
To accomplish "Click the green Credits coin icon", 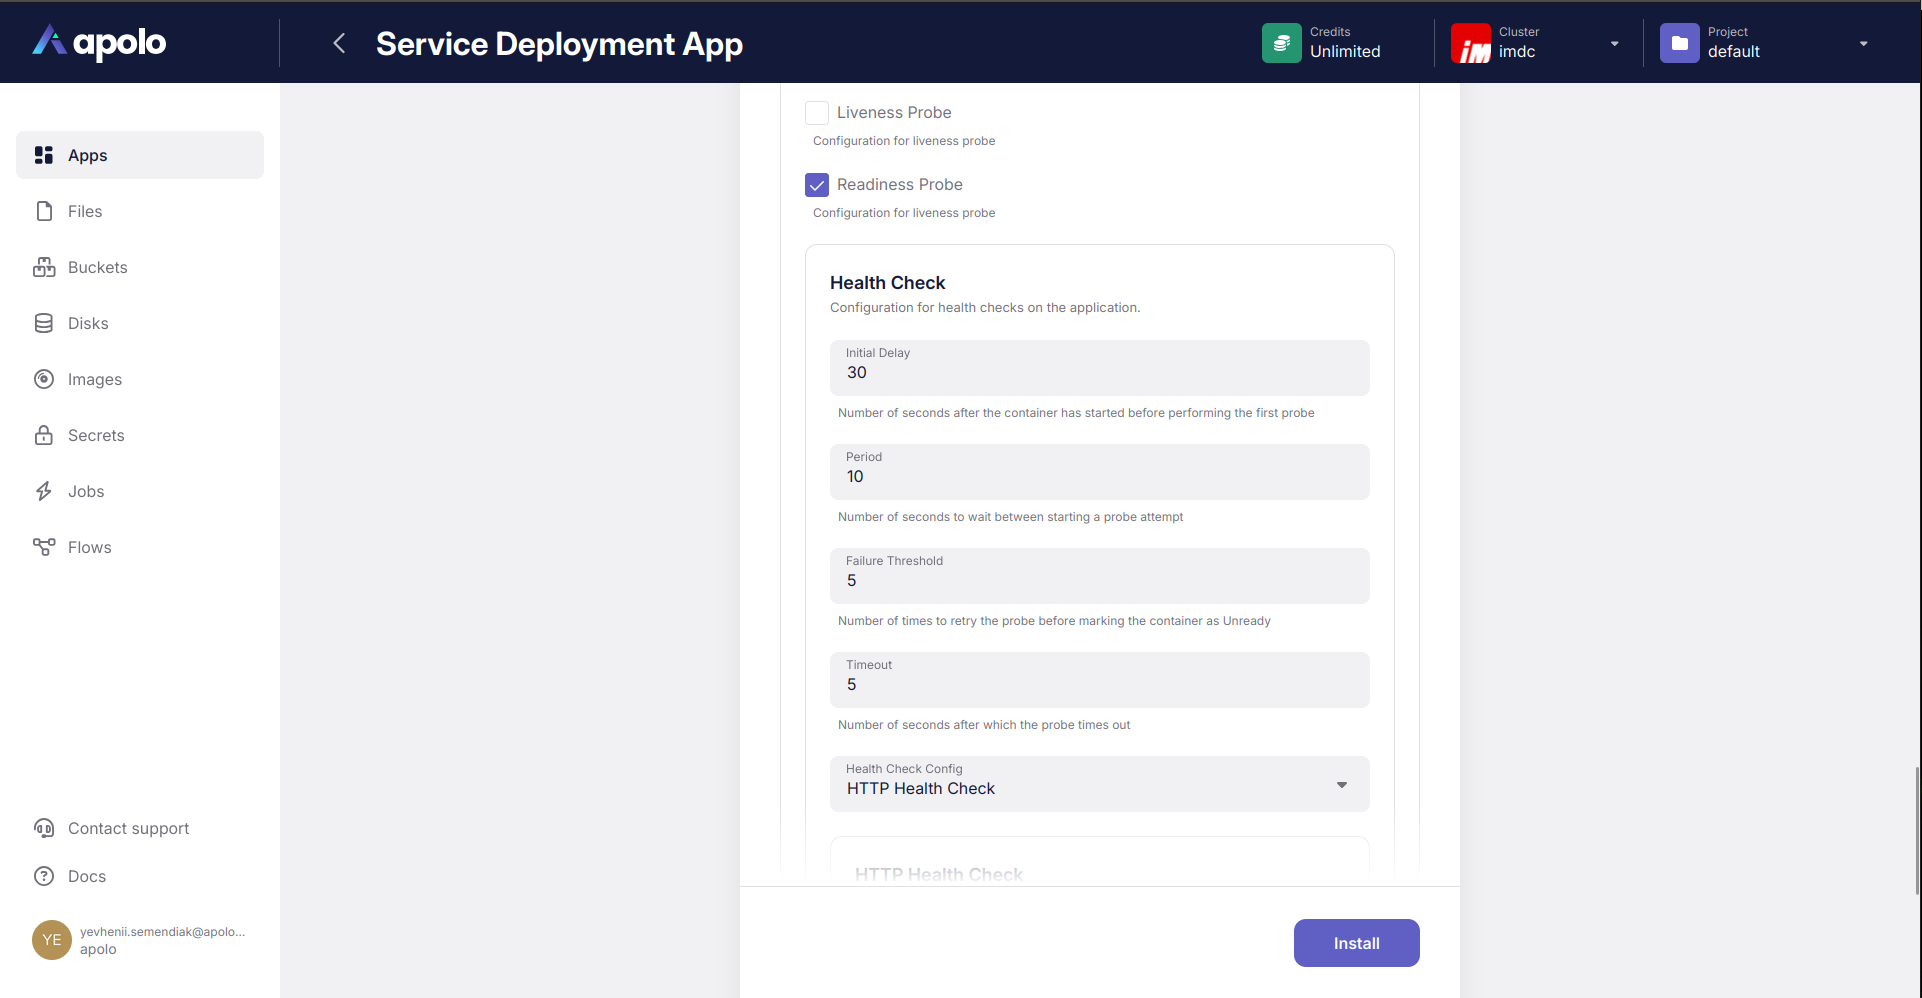I will click(x=1281, y=43).
